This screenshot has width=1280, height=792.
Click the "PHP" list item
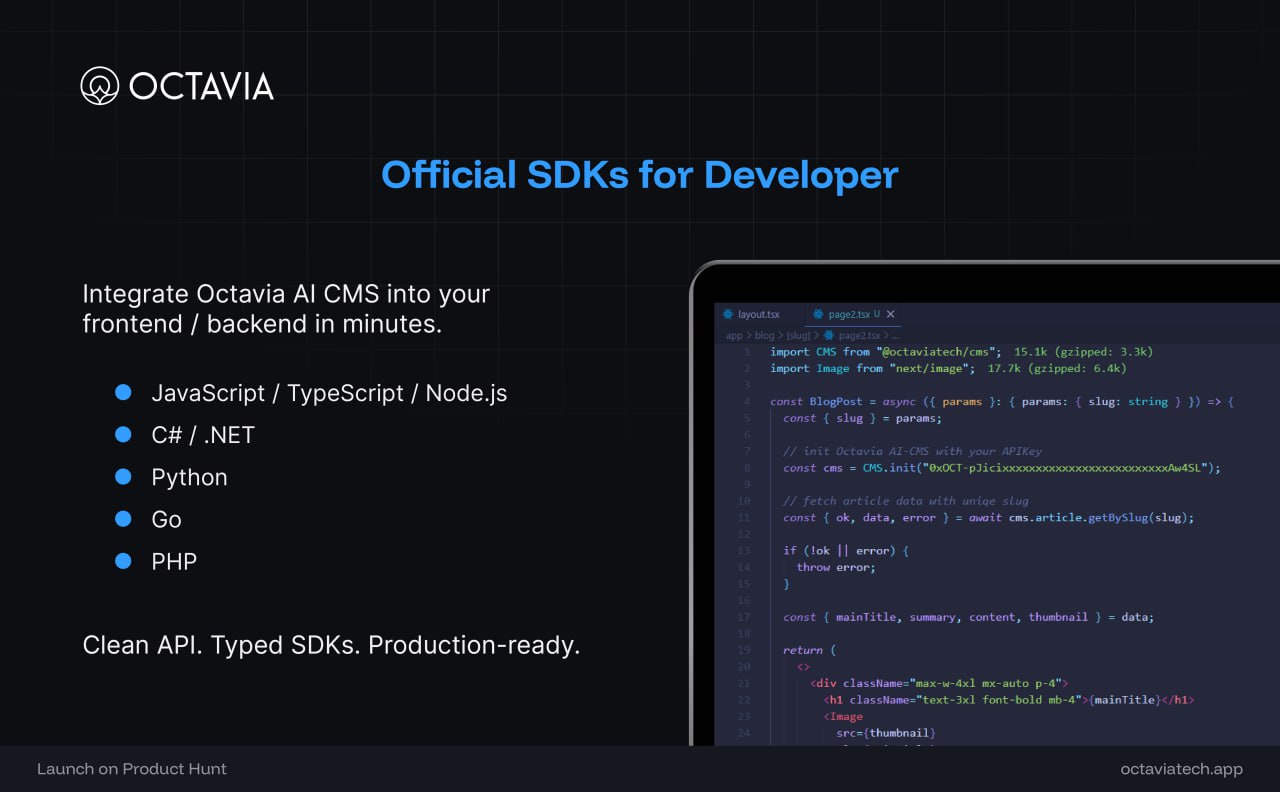click(x=174, y=561)
